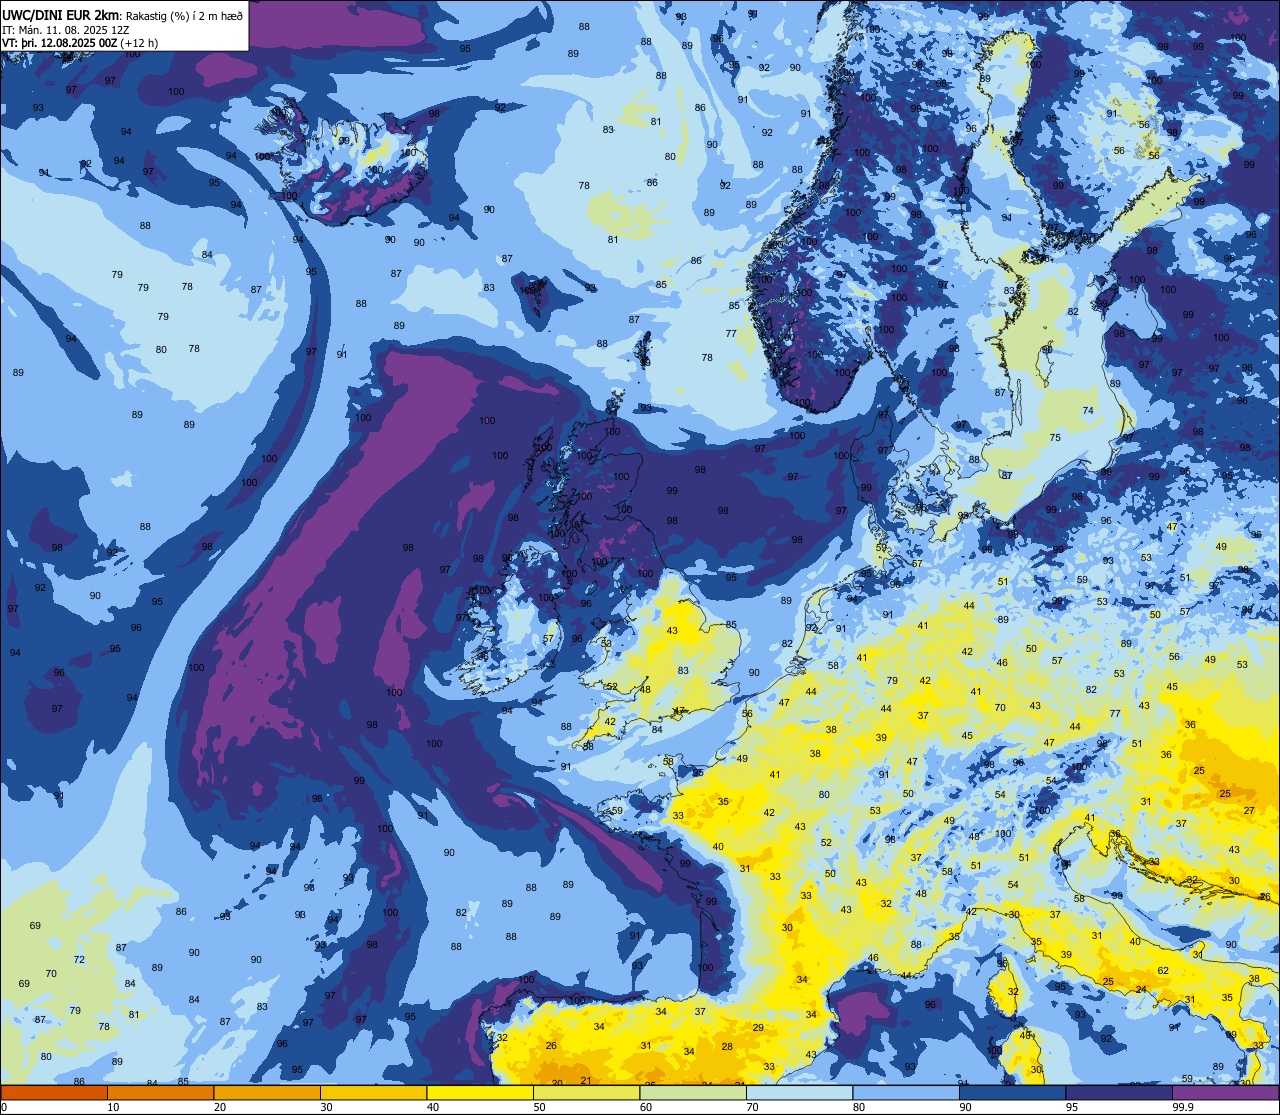Viewport: 1280px width, 1115px height.
Task: Click the "62" humidity value on the map
Action: click(x=1163, y=971)
